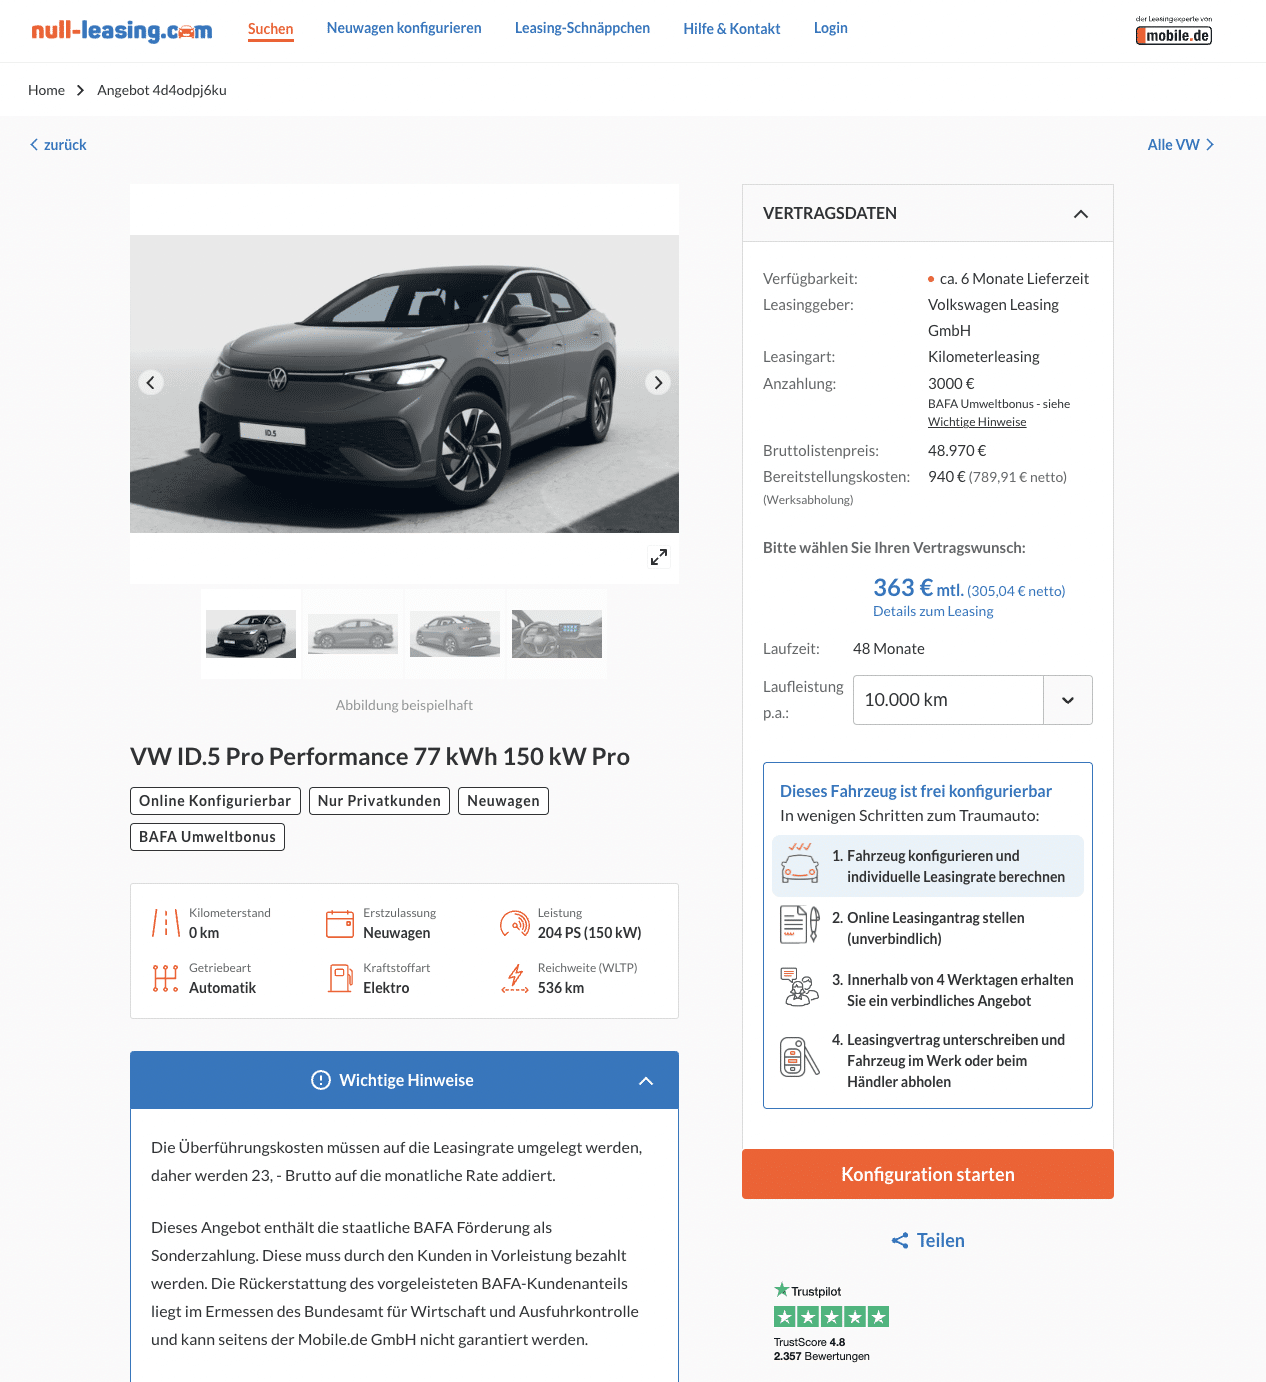Start configuration with Konfiguration starten button
The image size is (1266, 1382).
[x=928, y=1174]
